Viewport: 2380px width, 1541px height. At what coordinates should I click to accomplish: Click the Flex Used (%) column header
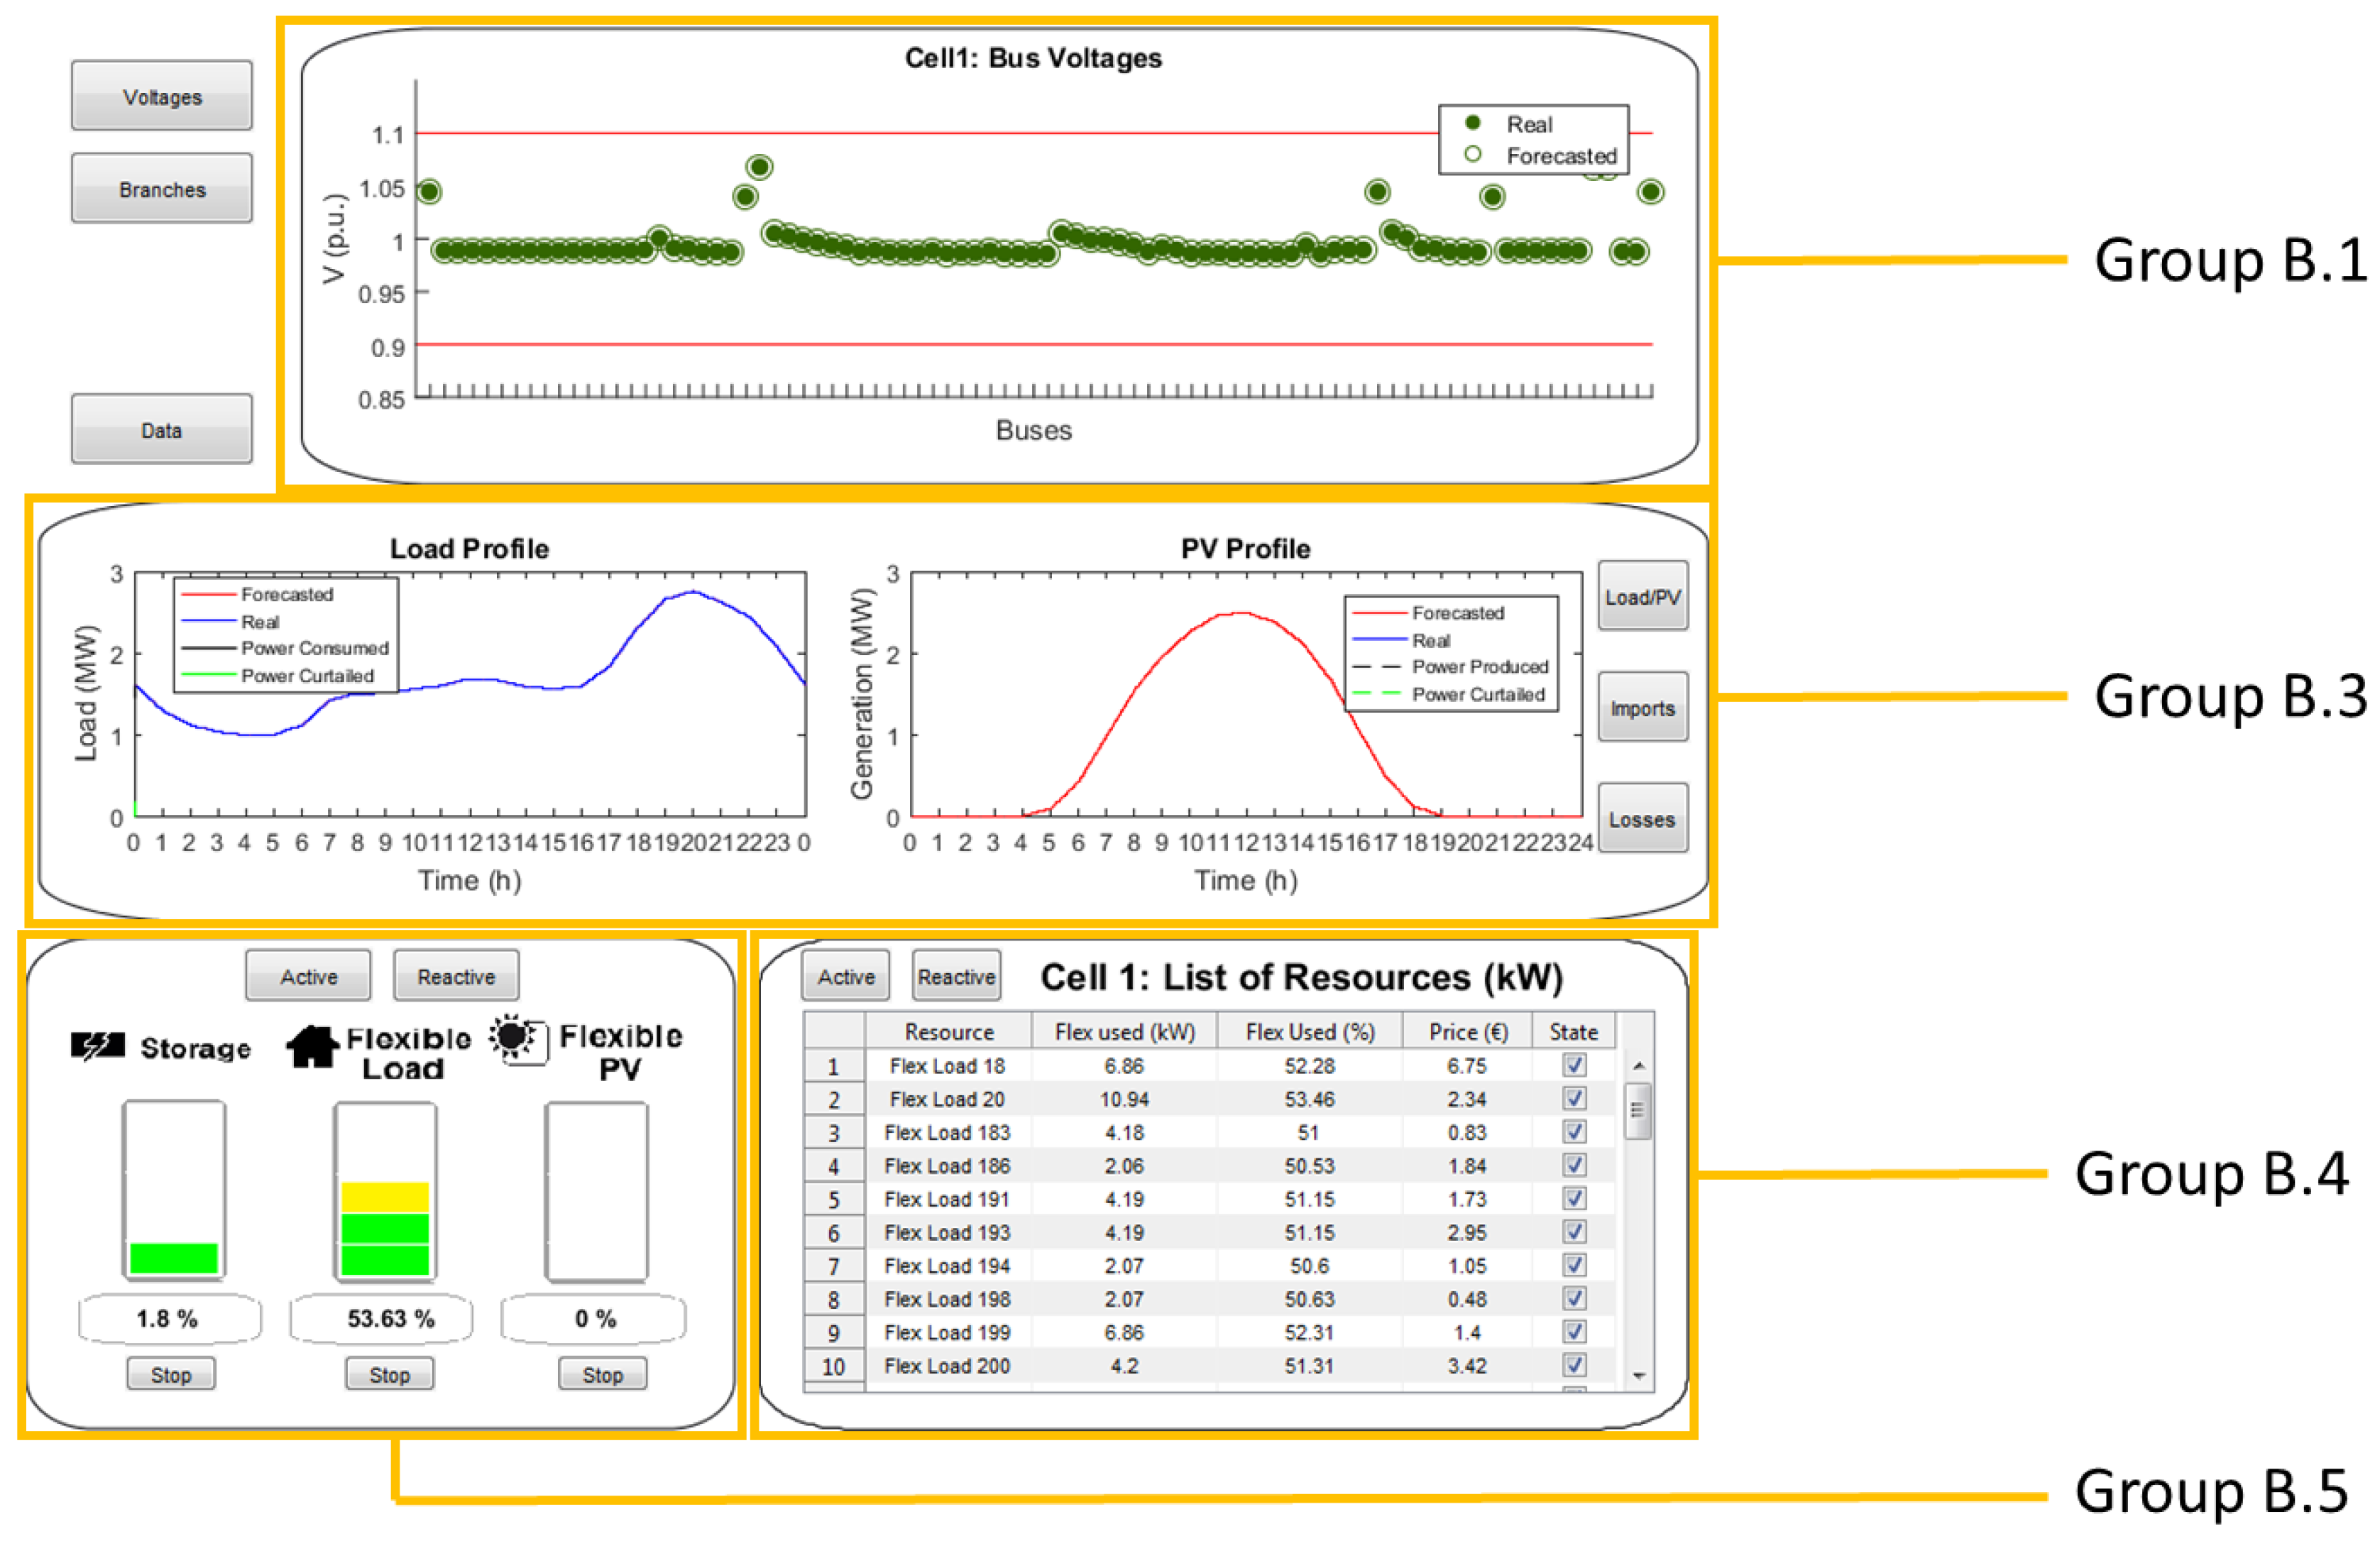coord(1309,1031)
